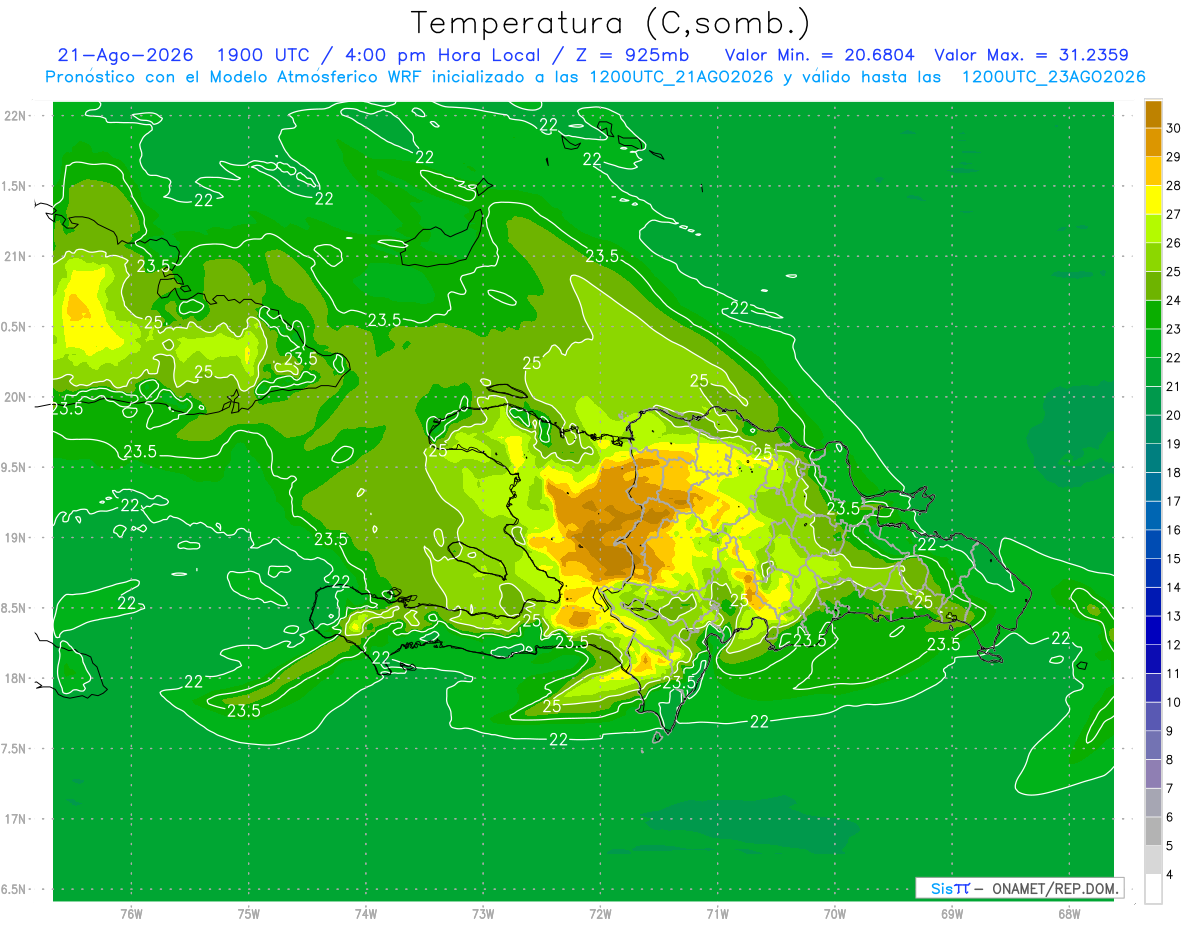This screenshot has width=1200, height=927.
Task: Click the 'Valor Min. = 20.6804' readout
Action: point(819,55)
